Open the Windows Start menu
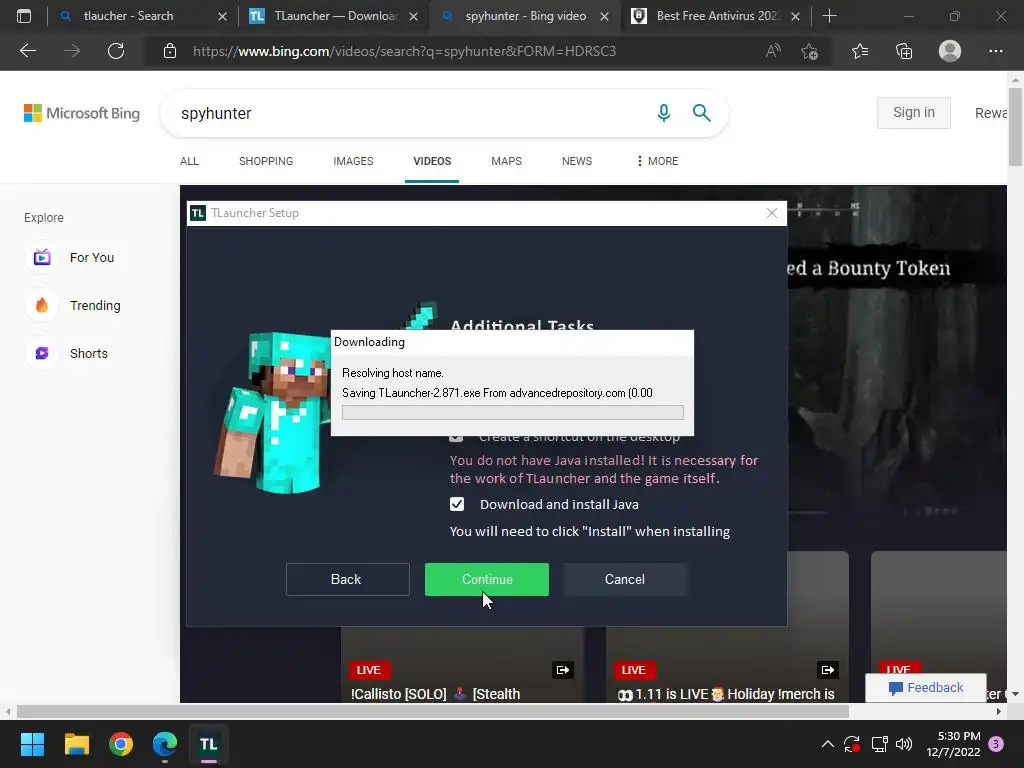Viewport: 1024px width, 768px height. click(32, 744)
